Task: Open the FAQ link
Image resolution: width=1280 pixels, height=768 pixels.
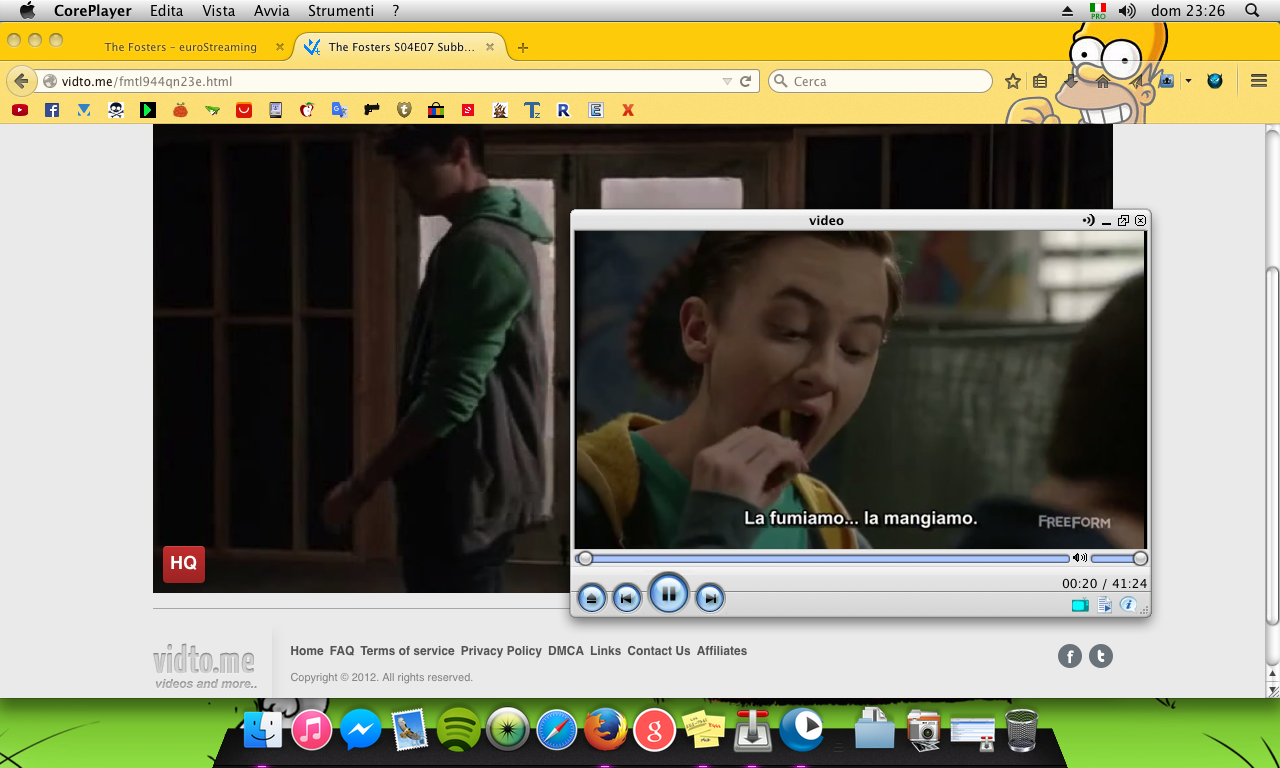Action: click(342, 651)
